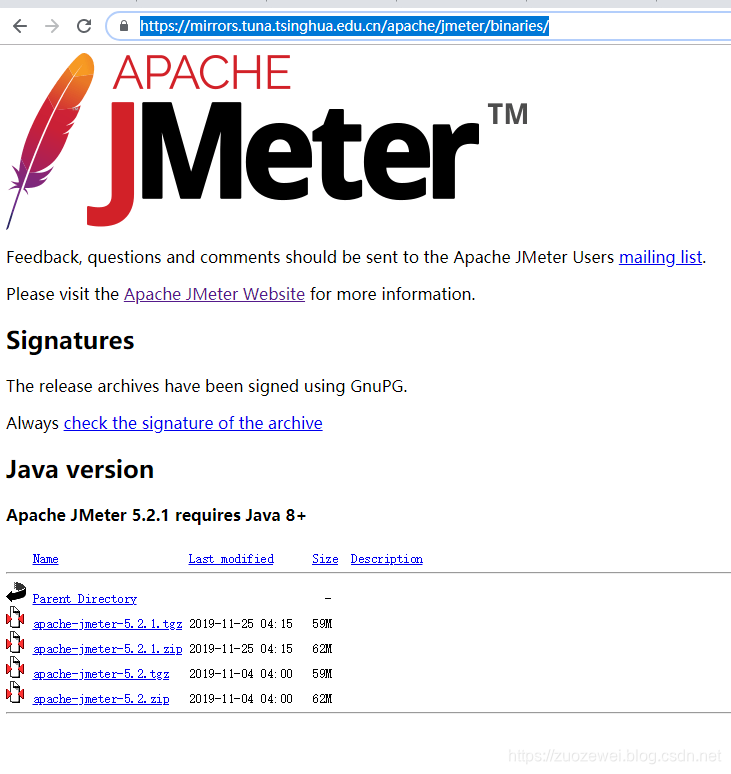Download apache-jmeter-5.2.1.zip
This screenshot has height=774, width=731.
click(x=107, y=649)
